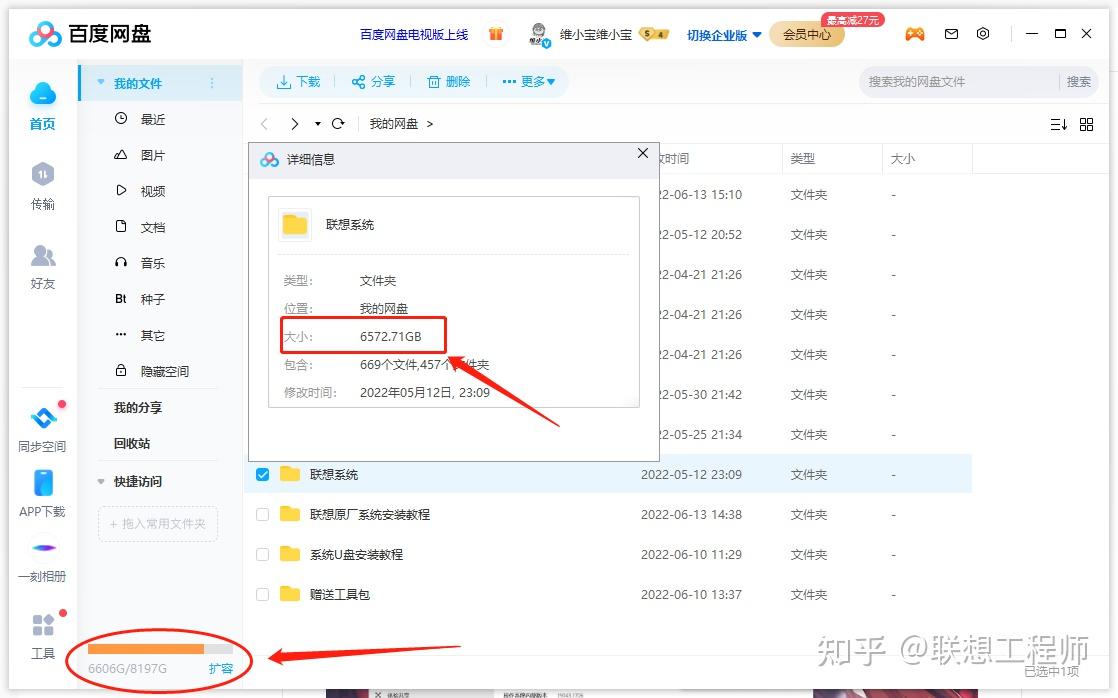Select the 赠送工具包 folder row
The height and width of the screenshot is (698, 1118).
[x=610, y=594]
